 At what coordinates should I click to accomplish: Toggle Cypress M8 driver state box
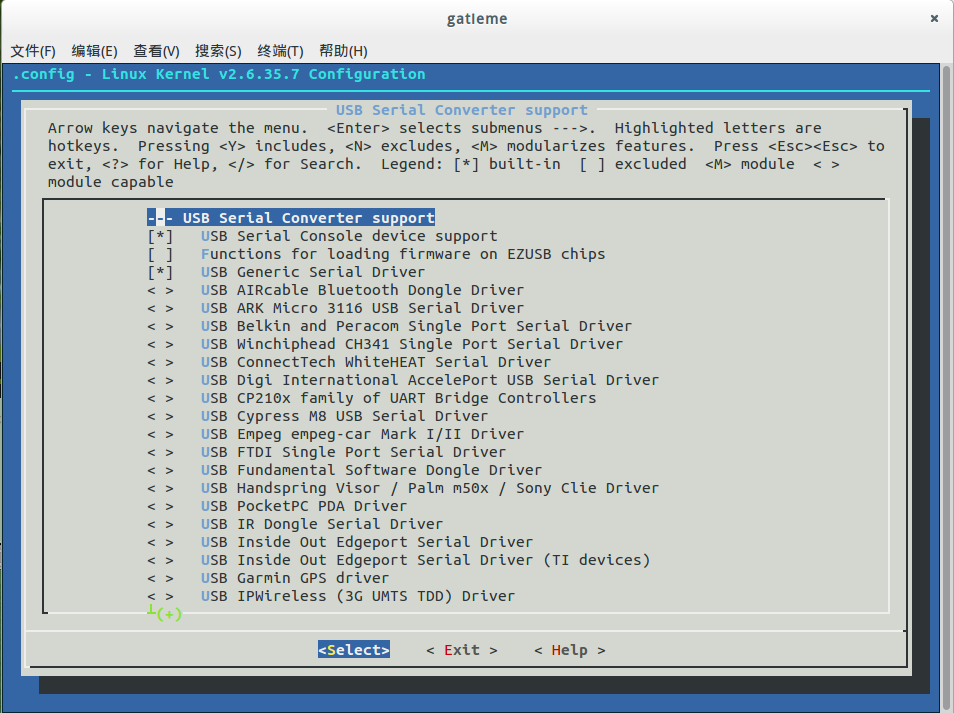pyautogui.click(x=160, y=416)
